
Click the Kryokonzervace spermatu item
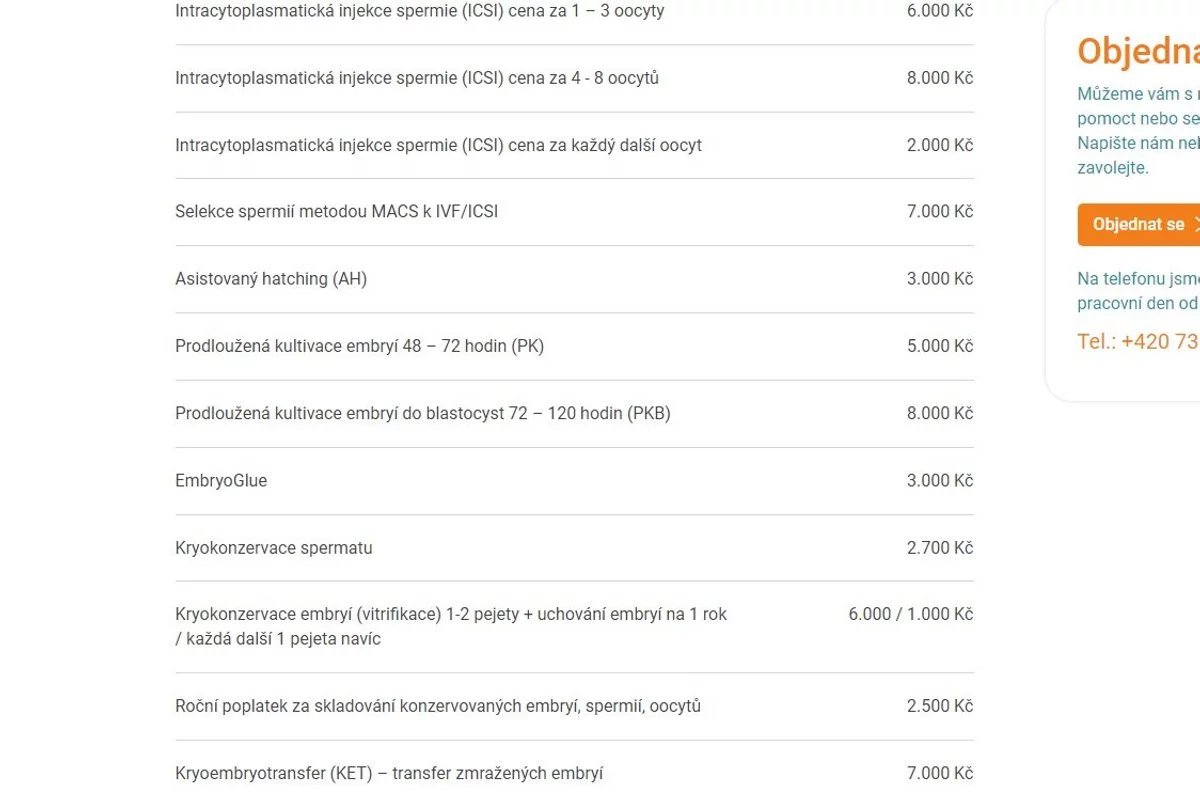[273, 548]
